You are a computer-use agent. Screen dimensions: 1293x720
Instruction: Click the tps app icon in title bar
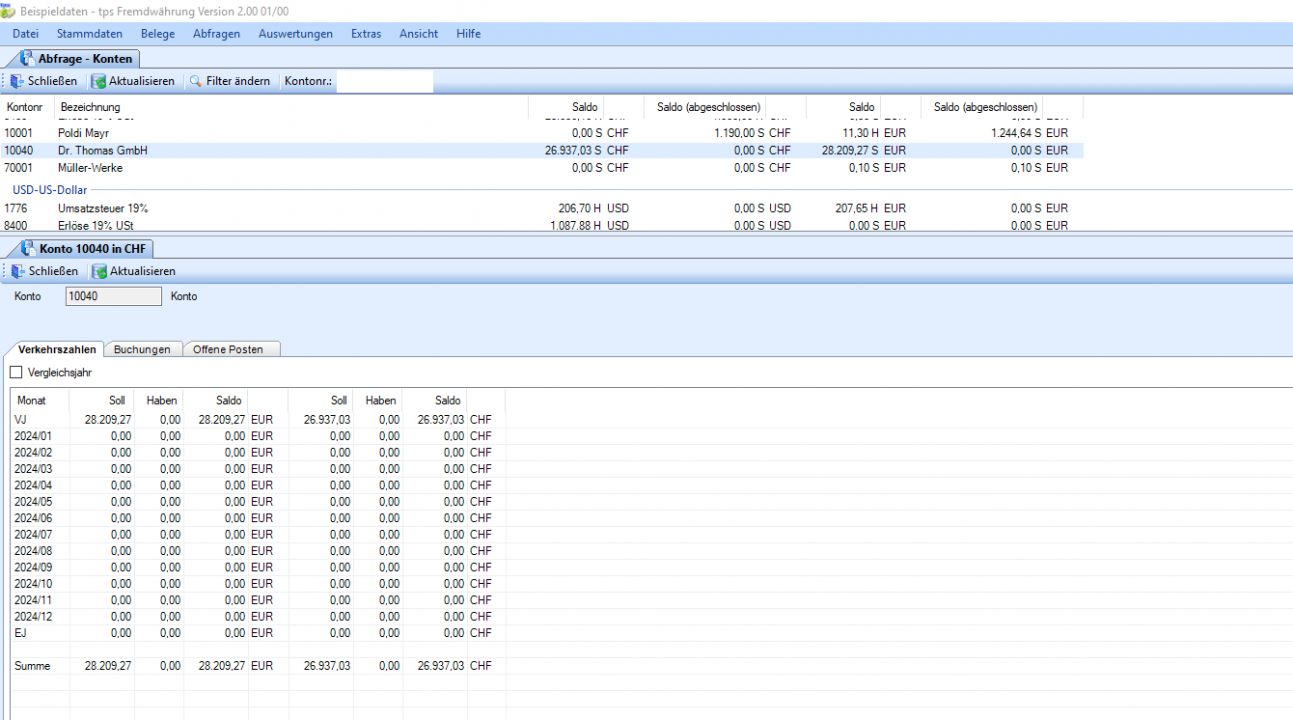click(x=8, y=10)
